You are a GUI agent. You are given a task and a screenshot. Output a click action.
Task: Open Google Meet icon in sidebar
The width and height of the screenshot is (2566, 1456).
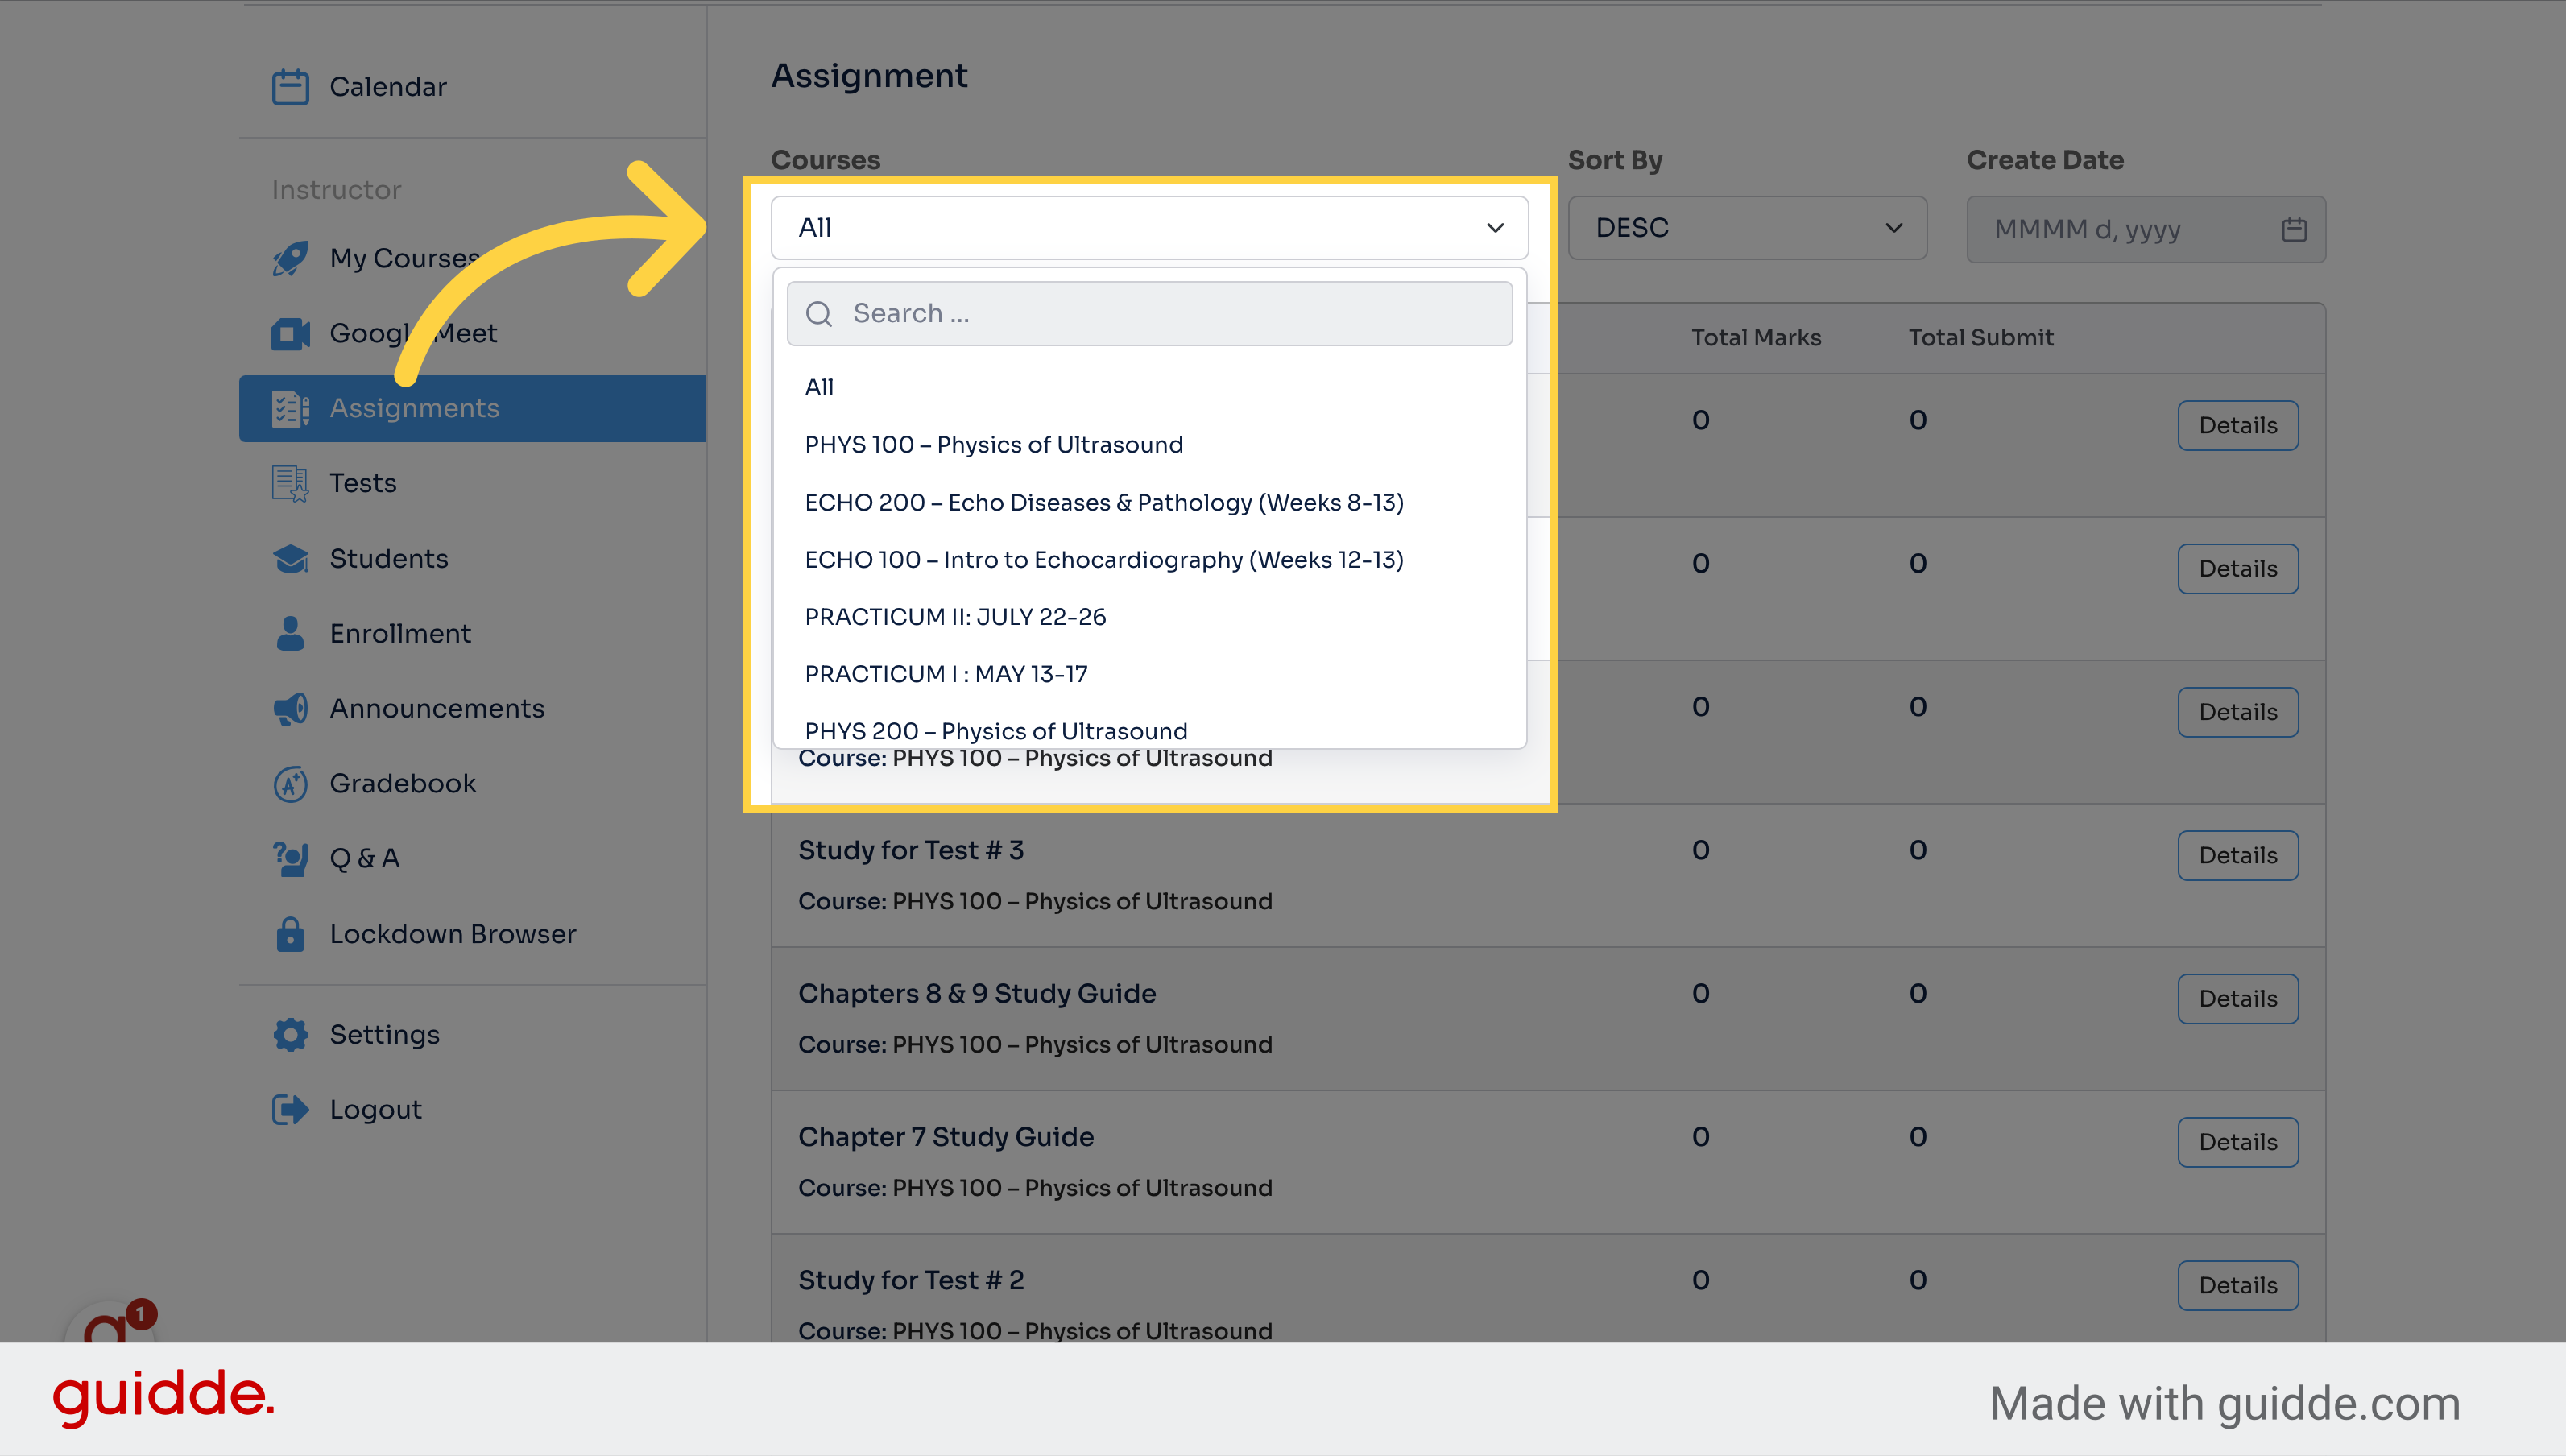point(289,333)
